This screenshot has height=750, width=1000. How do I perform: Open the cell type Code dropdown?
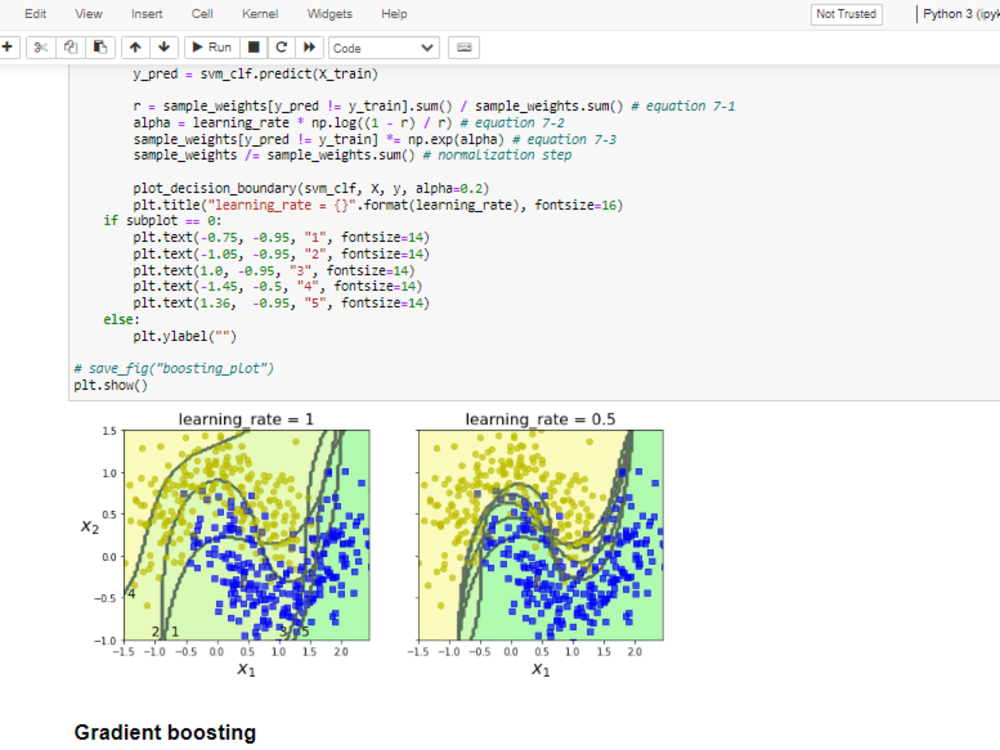click(383, 48)
